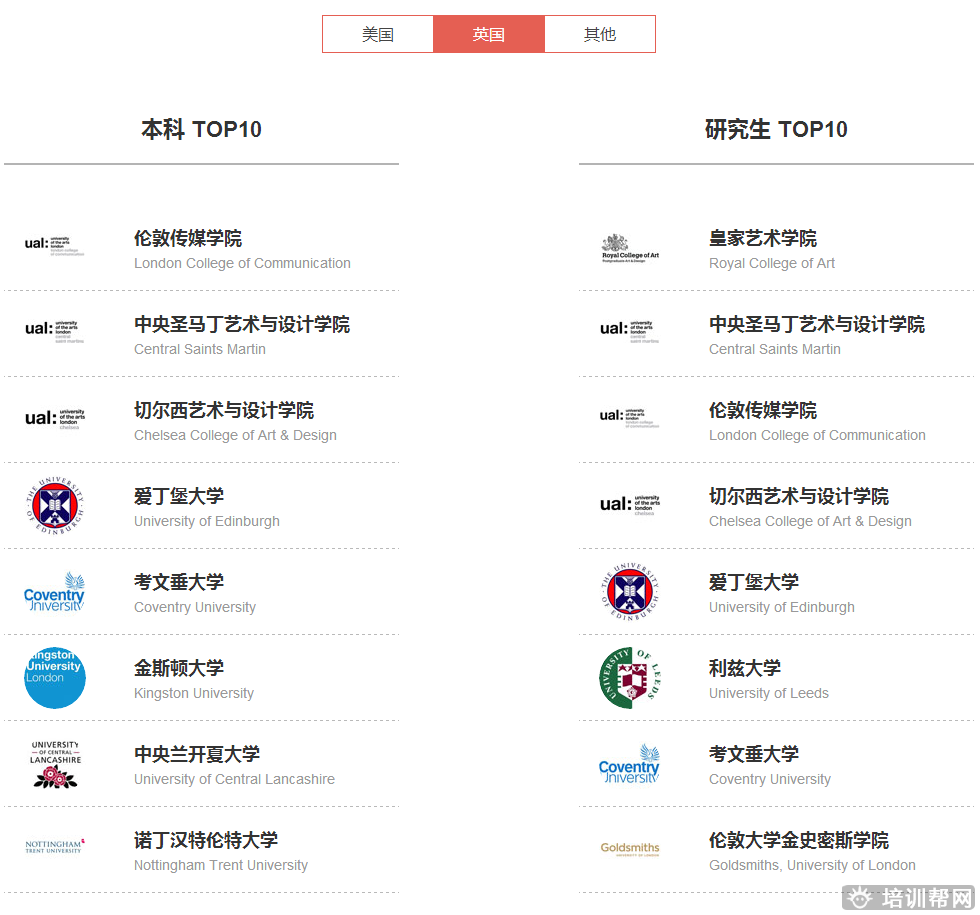Open the 伦敦大学金史密斯学院 entry

[799, 840]
